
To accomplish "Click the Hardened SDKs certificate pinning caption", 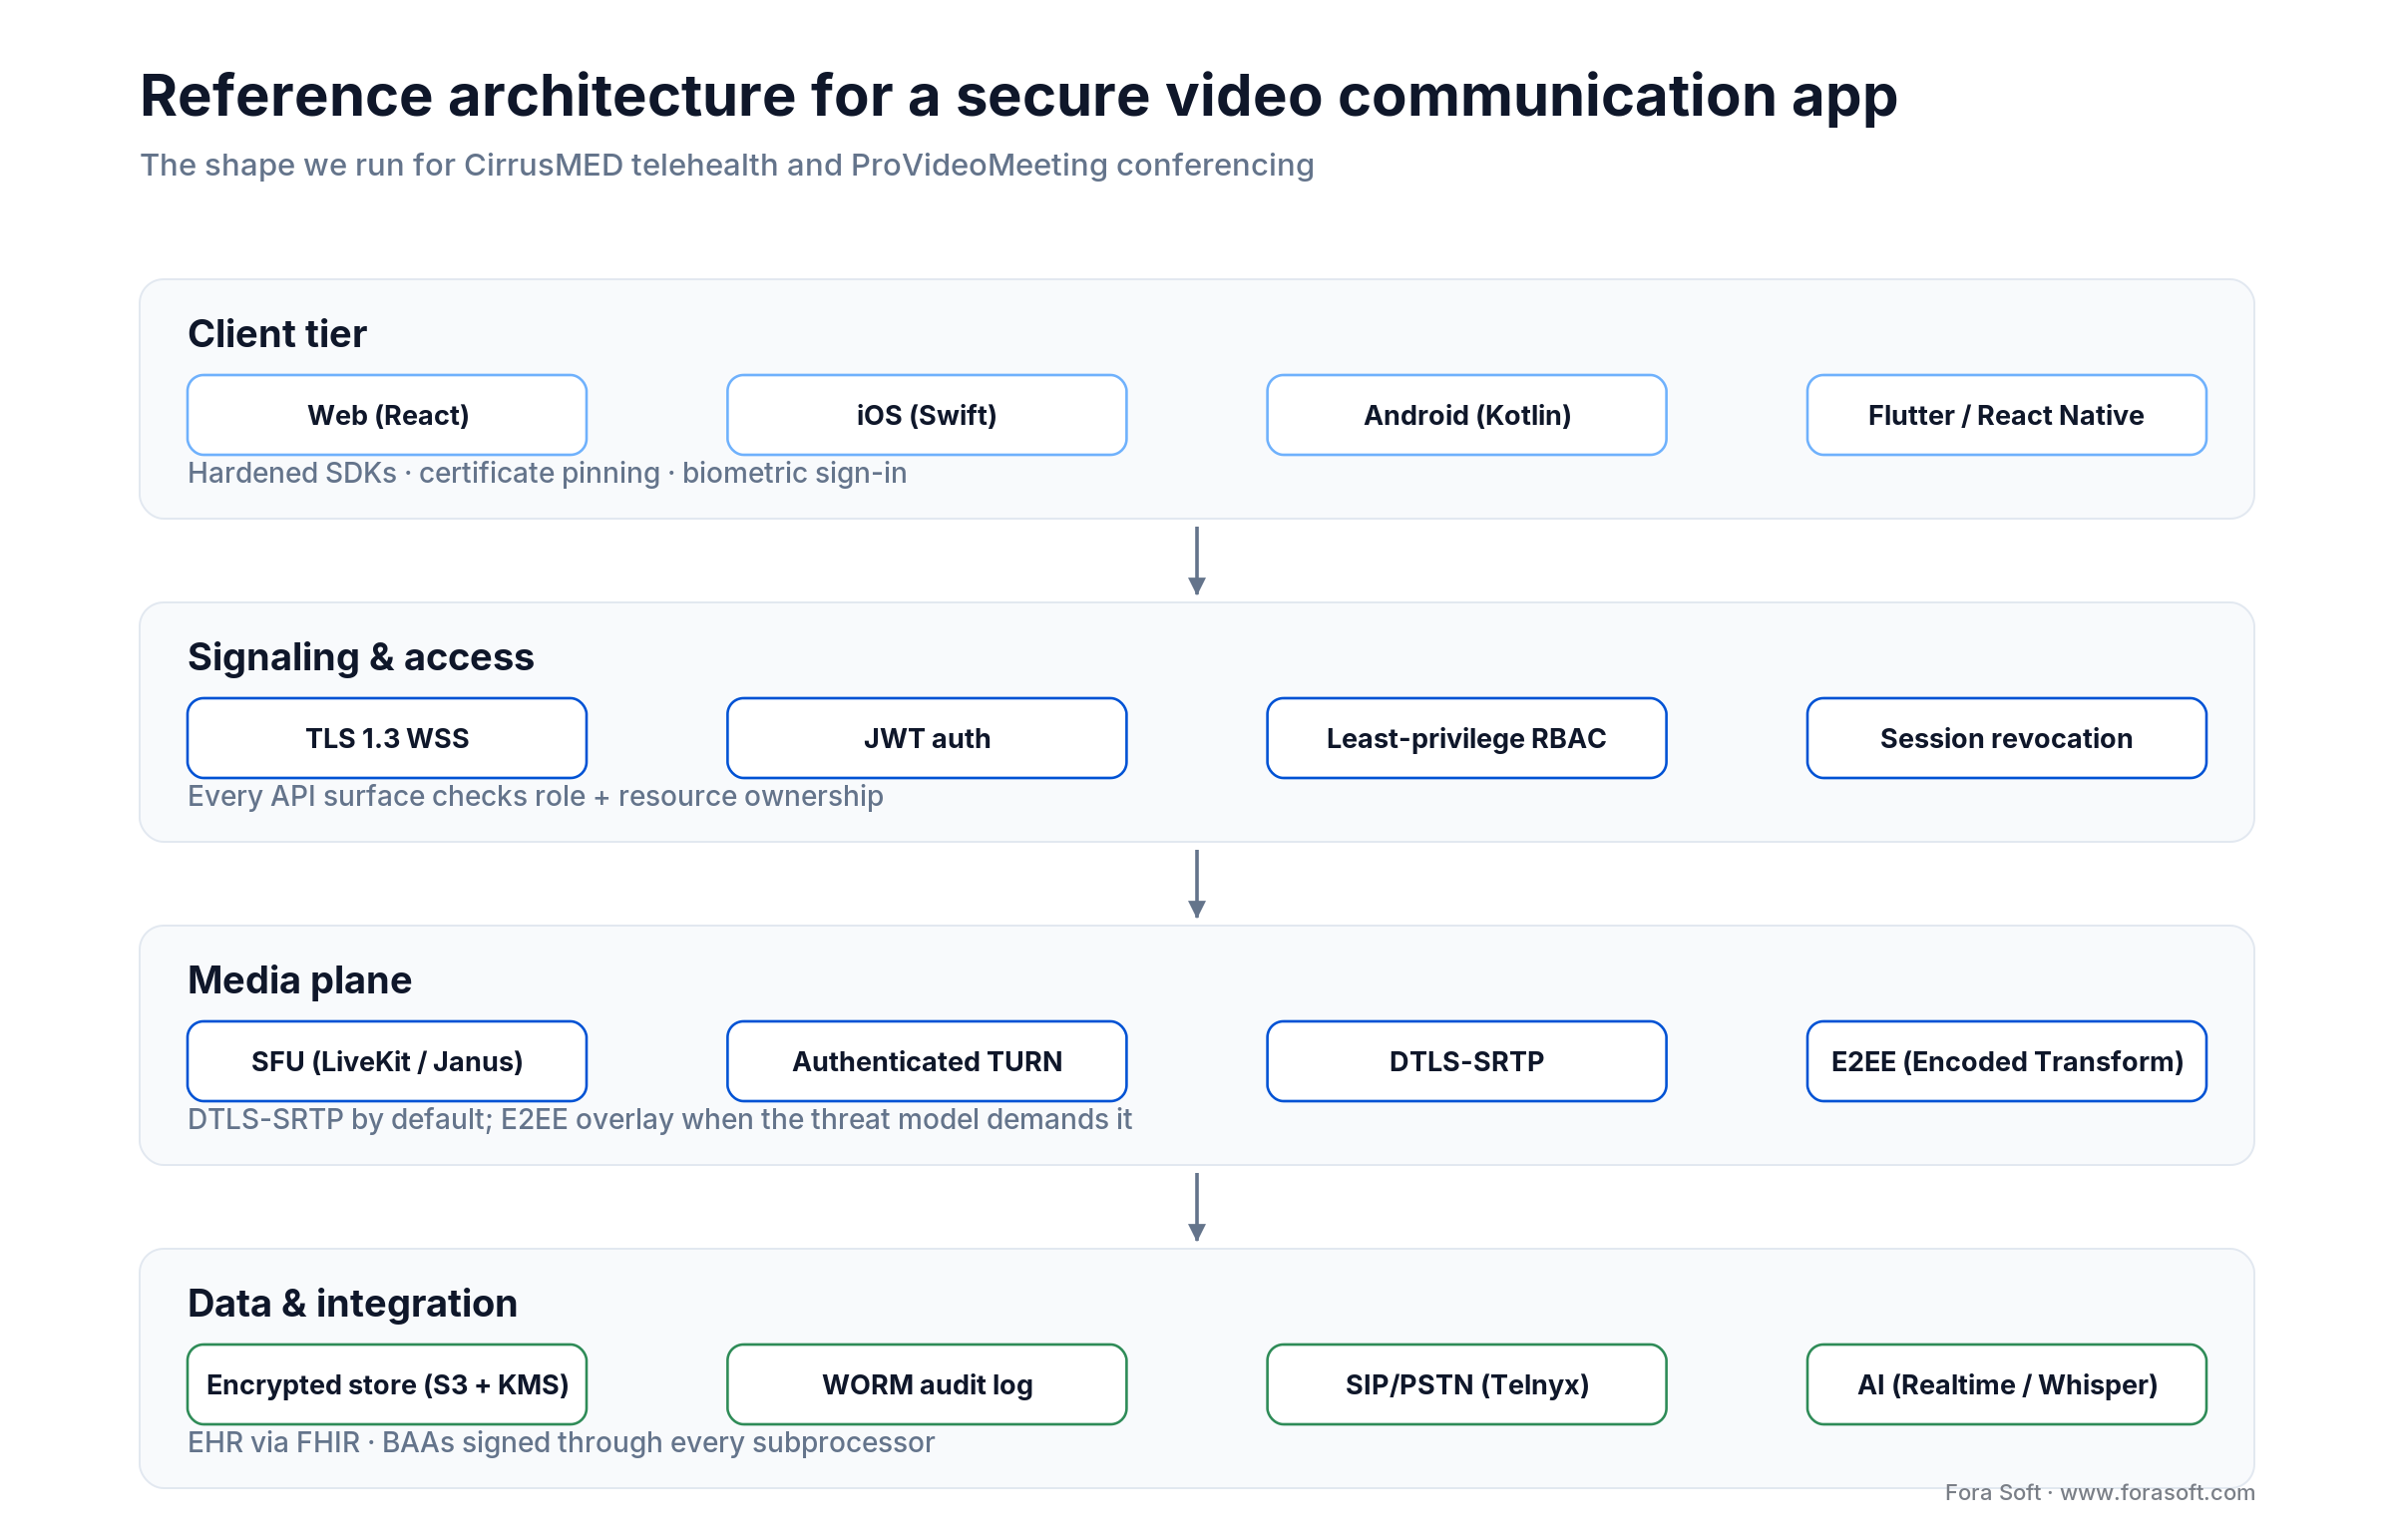I will [547, 473].
